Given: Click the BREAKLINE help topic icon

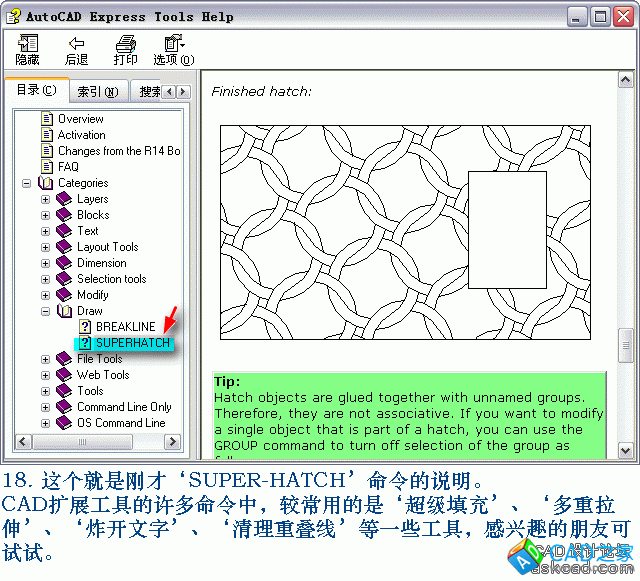Looking at the screenshot, I should click(x=86, y=327).
